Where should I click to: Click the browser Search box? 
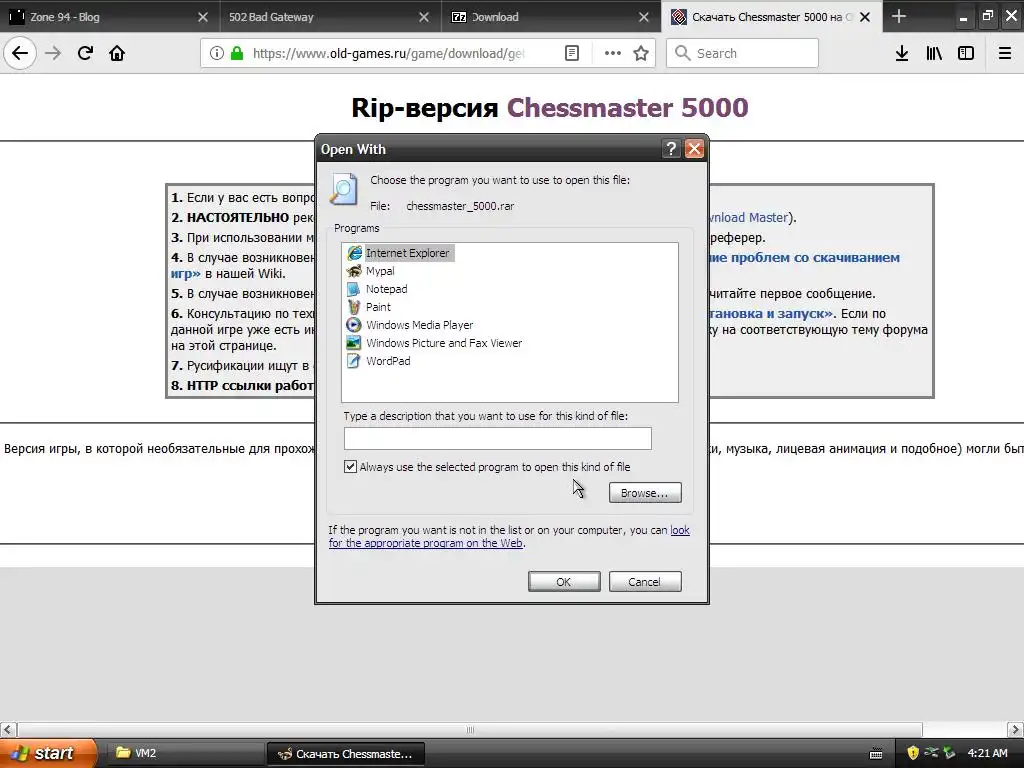tap(743, 54)
